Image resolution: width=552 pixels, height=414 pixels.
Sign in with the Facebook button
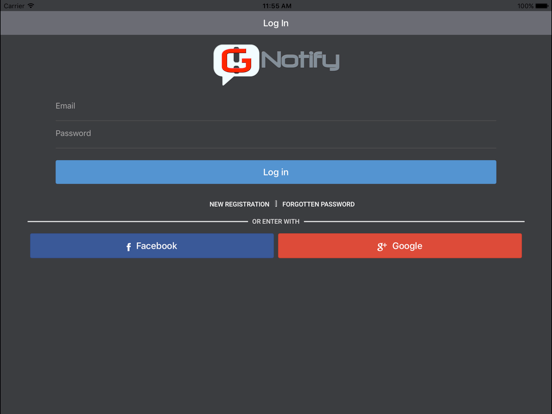[152, 246]
